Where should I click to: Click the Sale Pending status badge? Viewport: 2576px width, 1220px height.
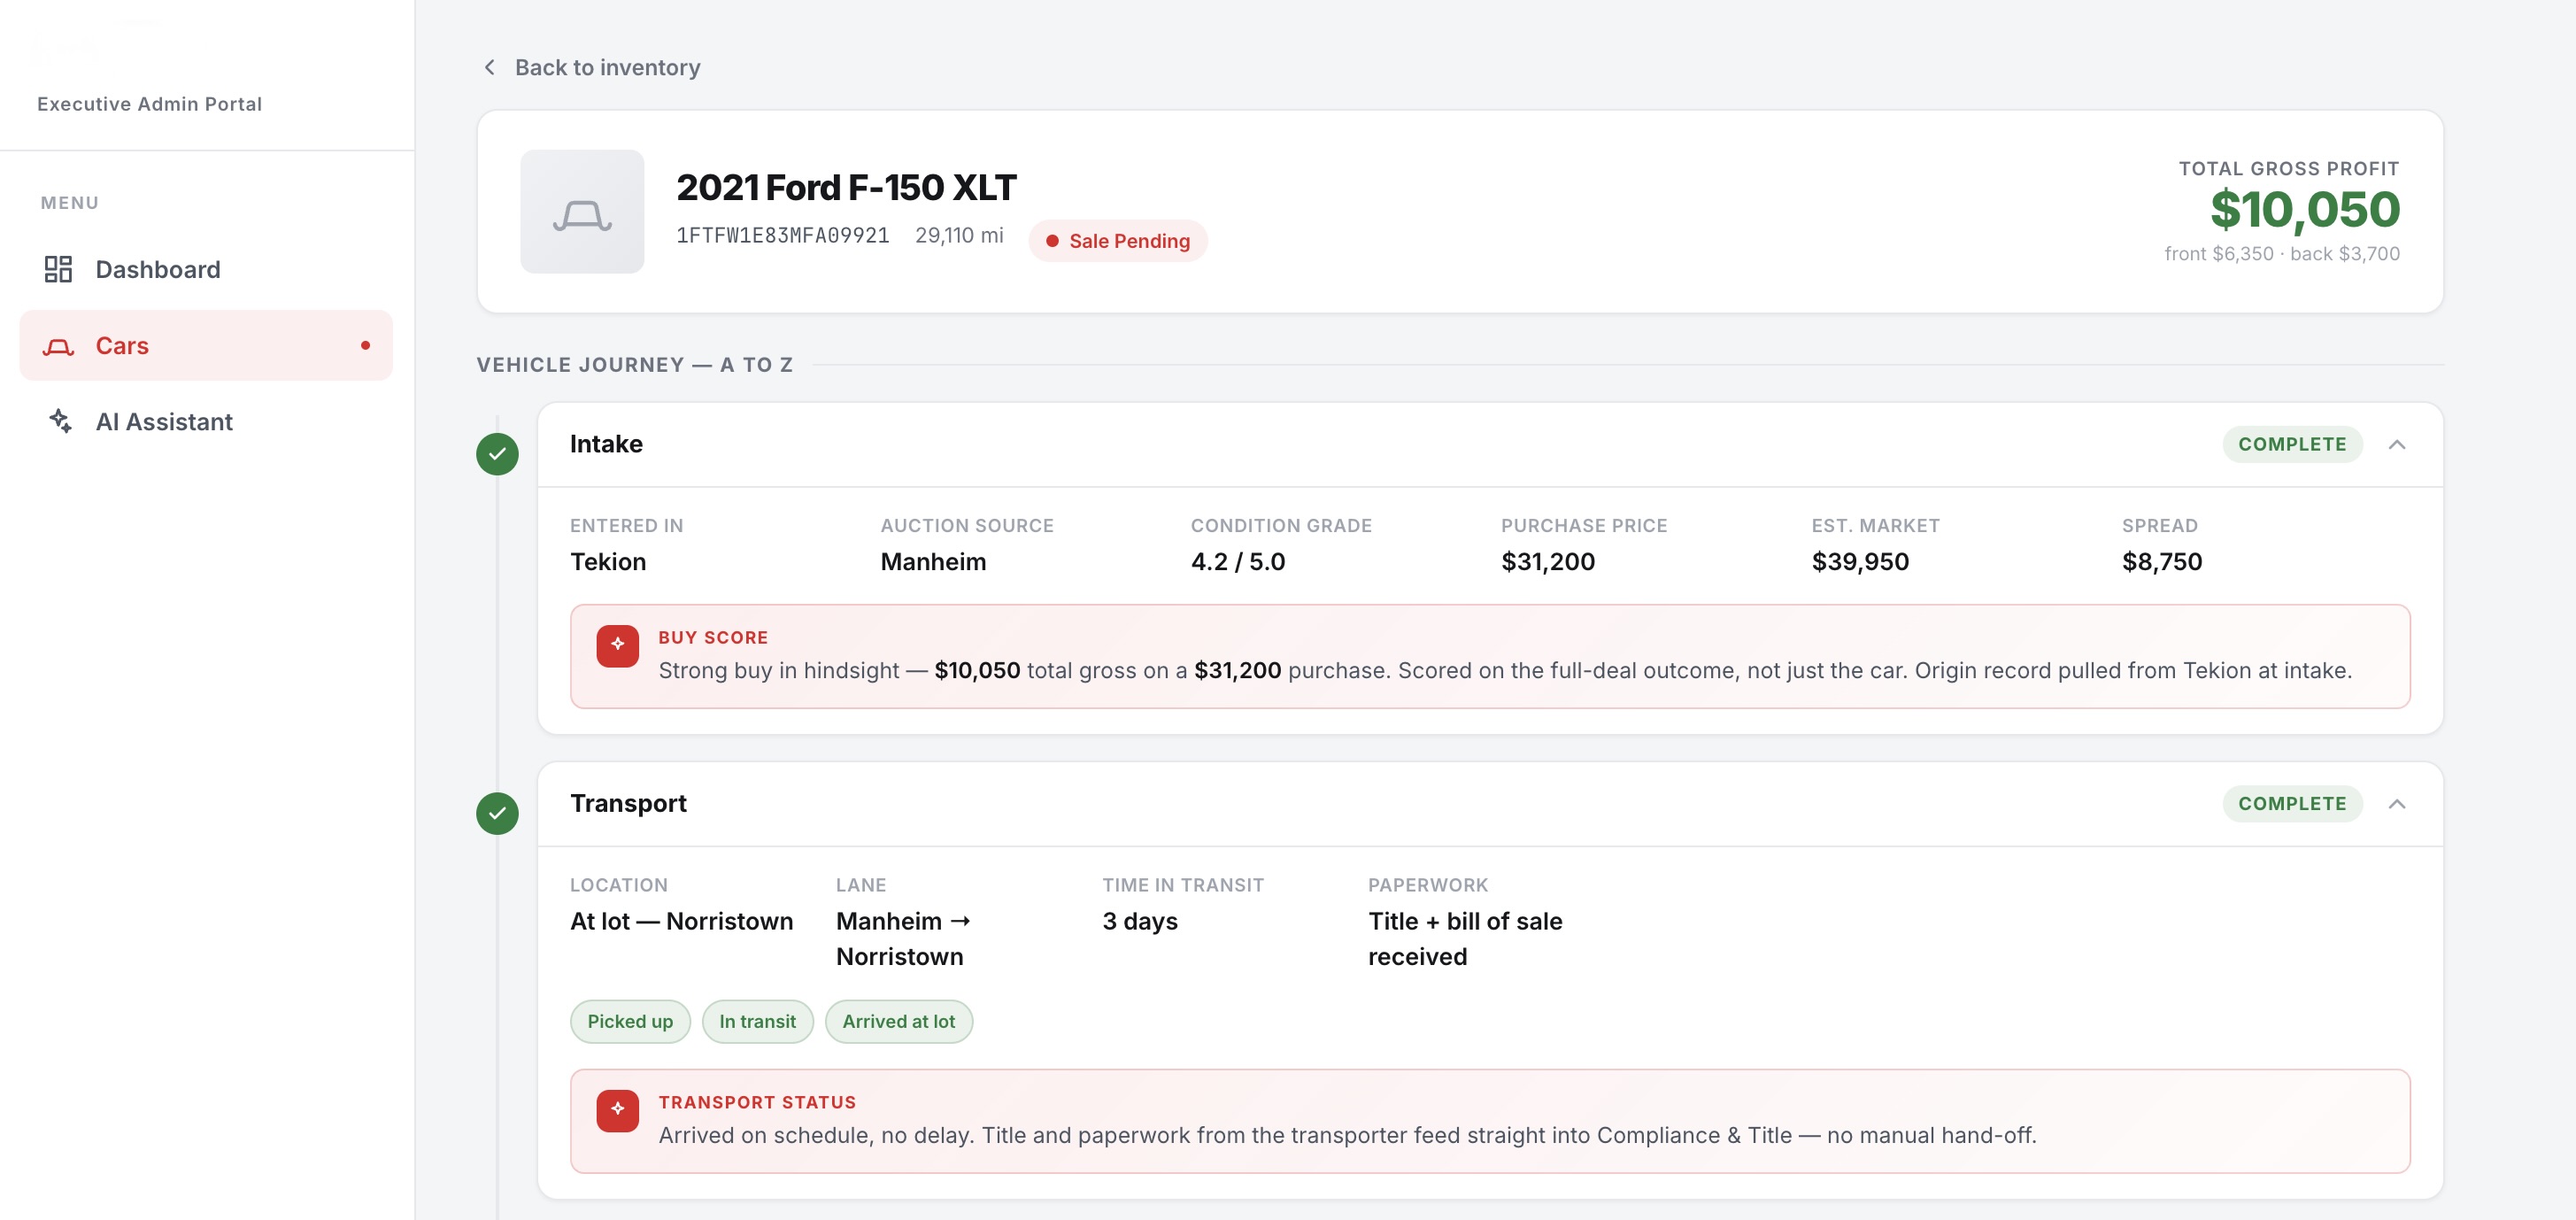(1117, 241)
